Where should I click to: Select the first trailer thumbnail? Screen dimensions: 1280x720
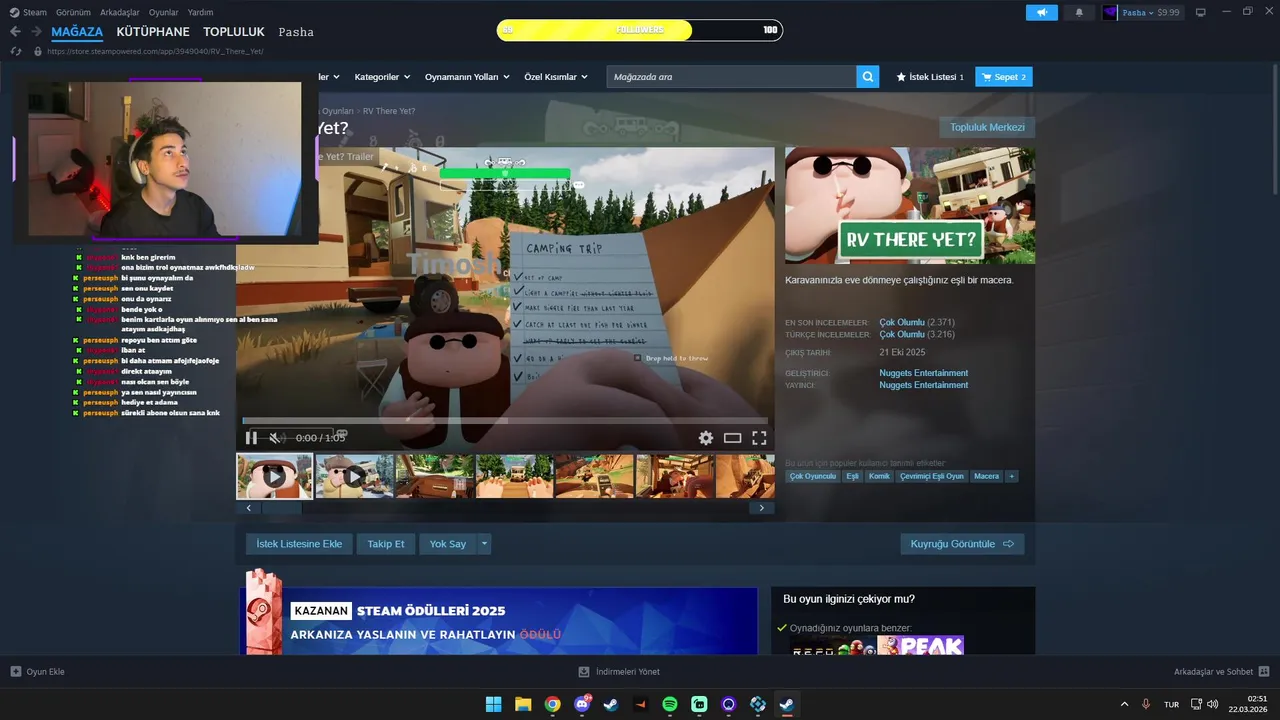coord(274,476)
